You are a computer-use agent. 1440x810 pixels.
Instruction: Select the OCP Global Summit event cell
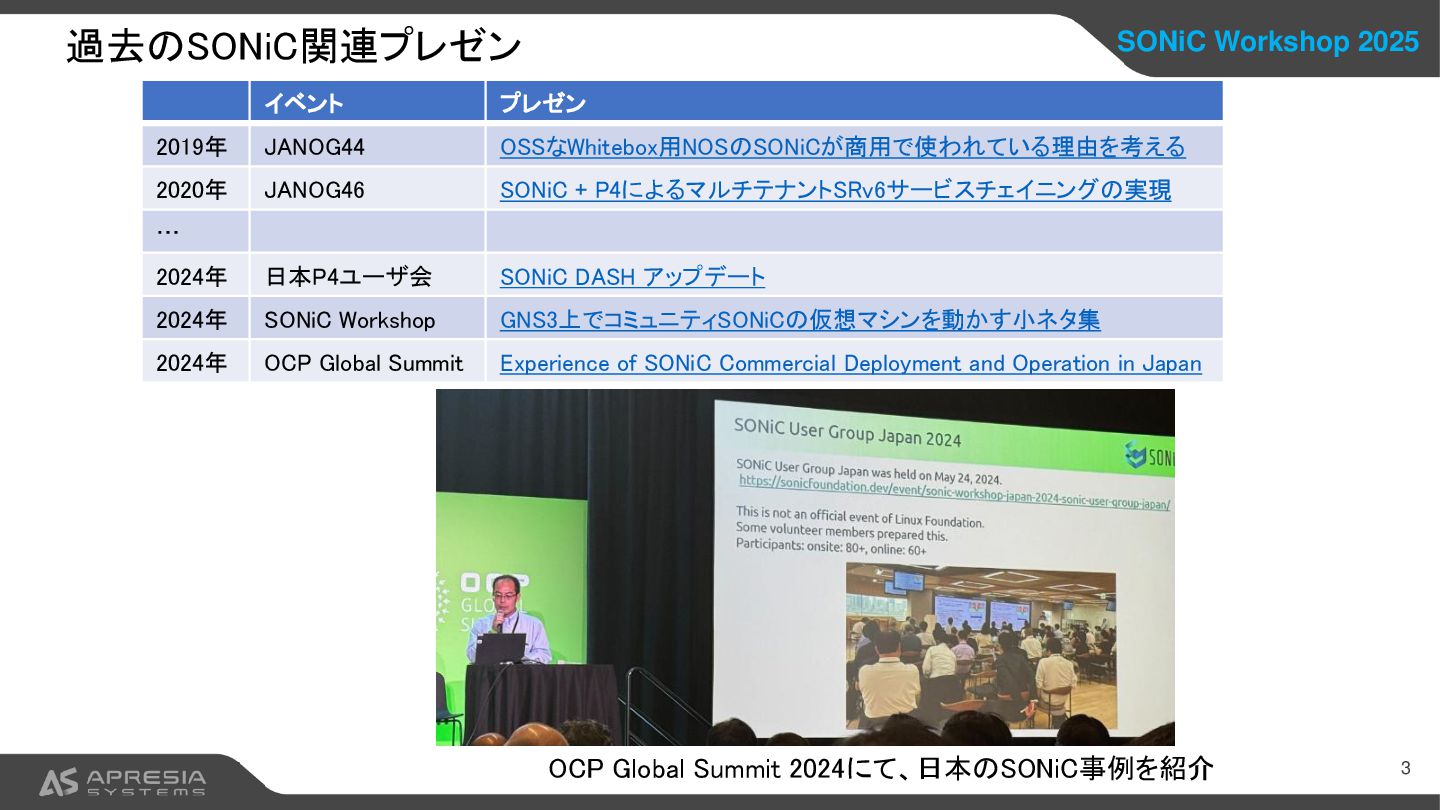[367, 362]
